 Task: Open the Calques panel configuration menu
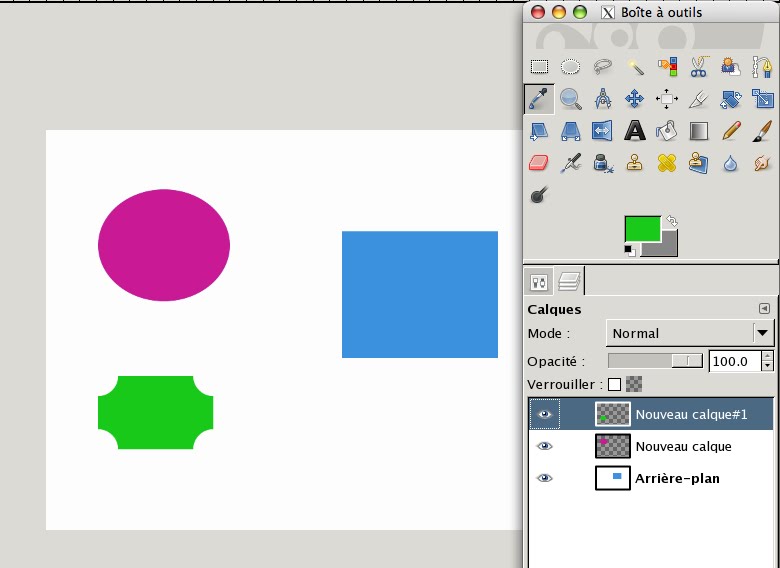click(x=764, y=309)
